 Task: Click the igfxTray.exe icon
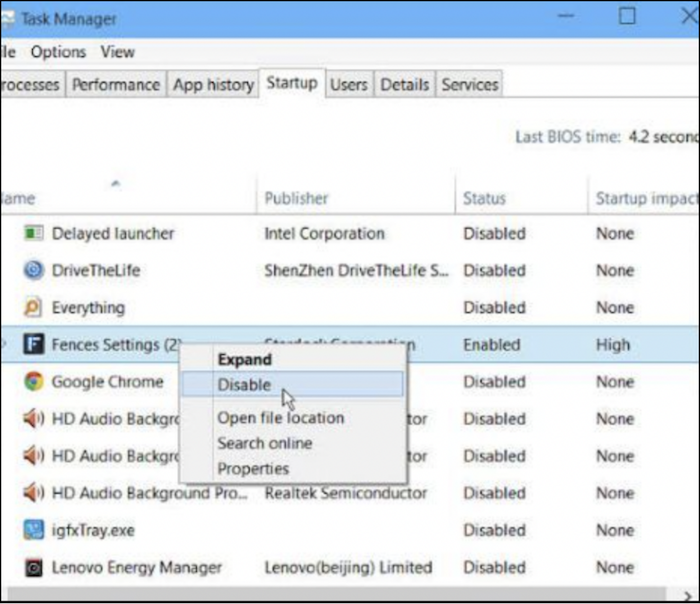34,530
